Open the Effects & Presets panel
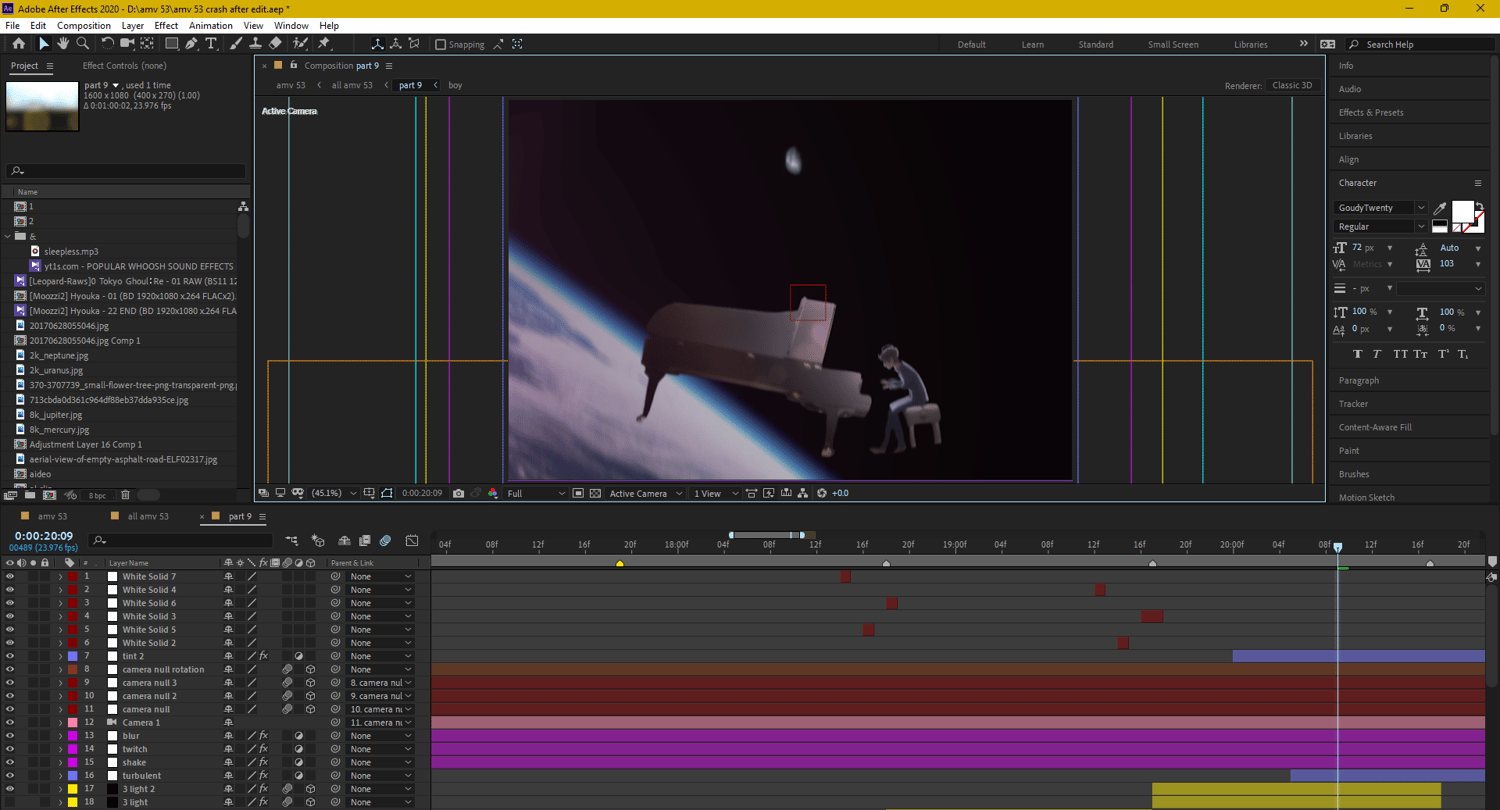 [x=1370, y=112]
